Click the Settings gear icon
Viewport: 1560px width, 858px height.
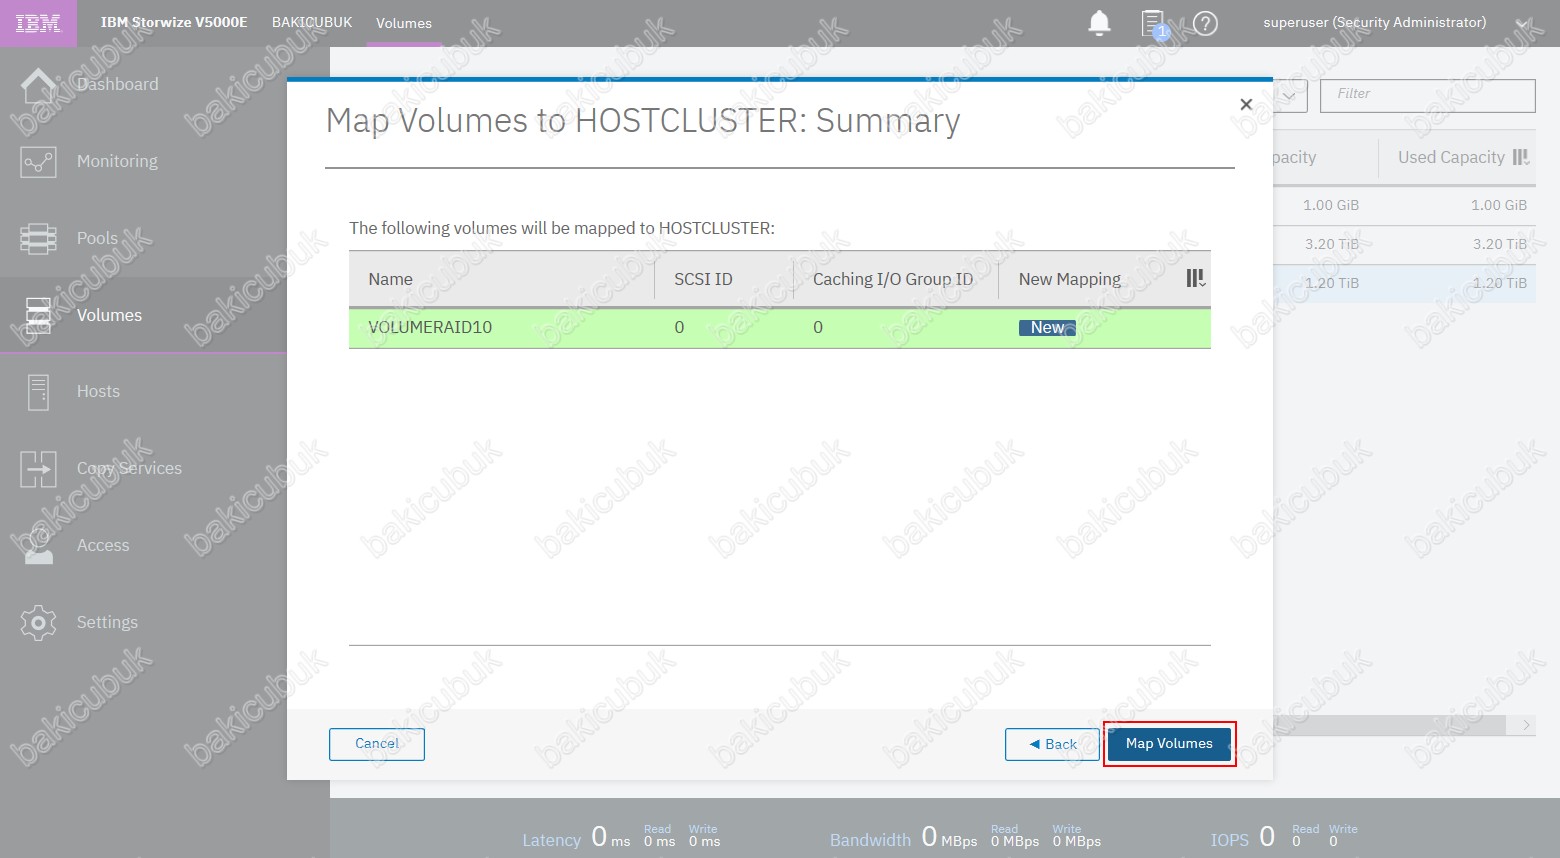[x=38, y=622]
